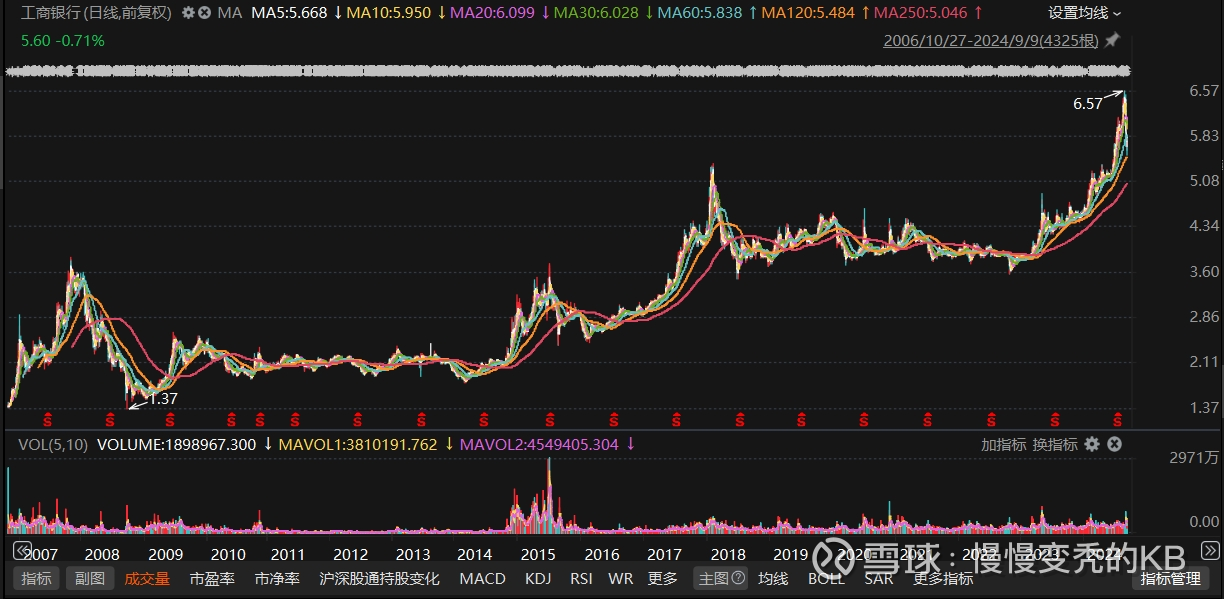Open 指标管理 panel

coord(1170,578)
